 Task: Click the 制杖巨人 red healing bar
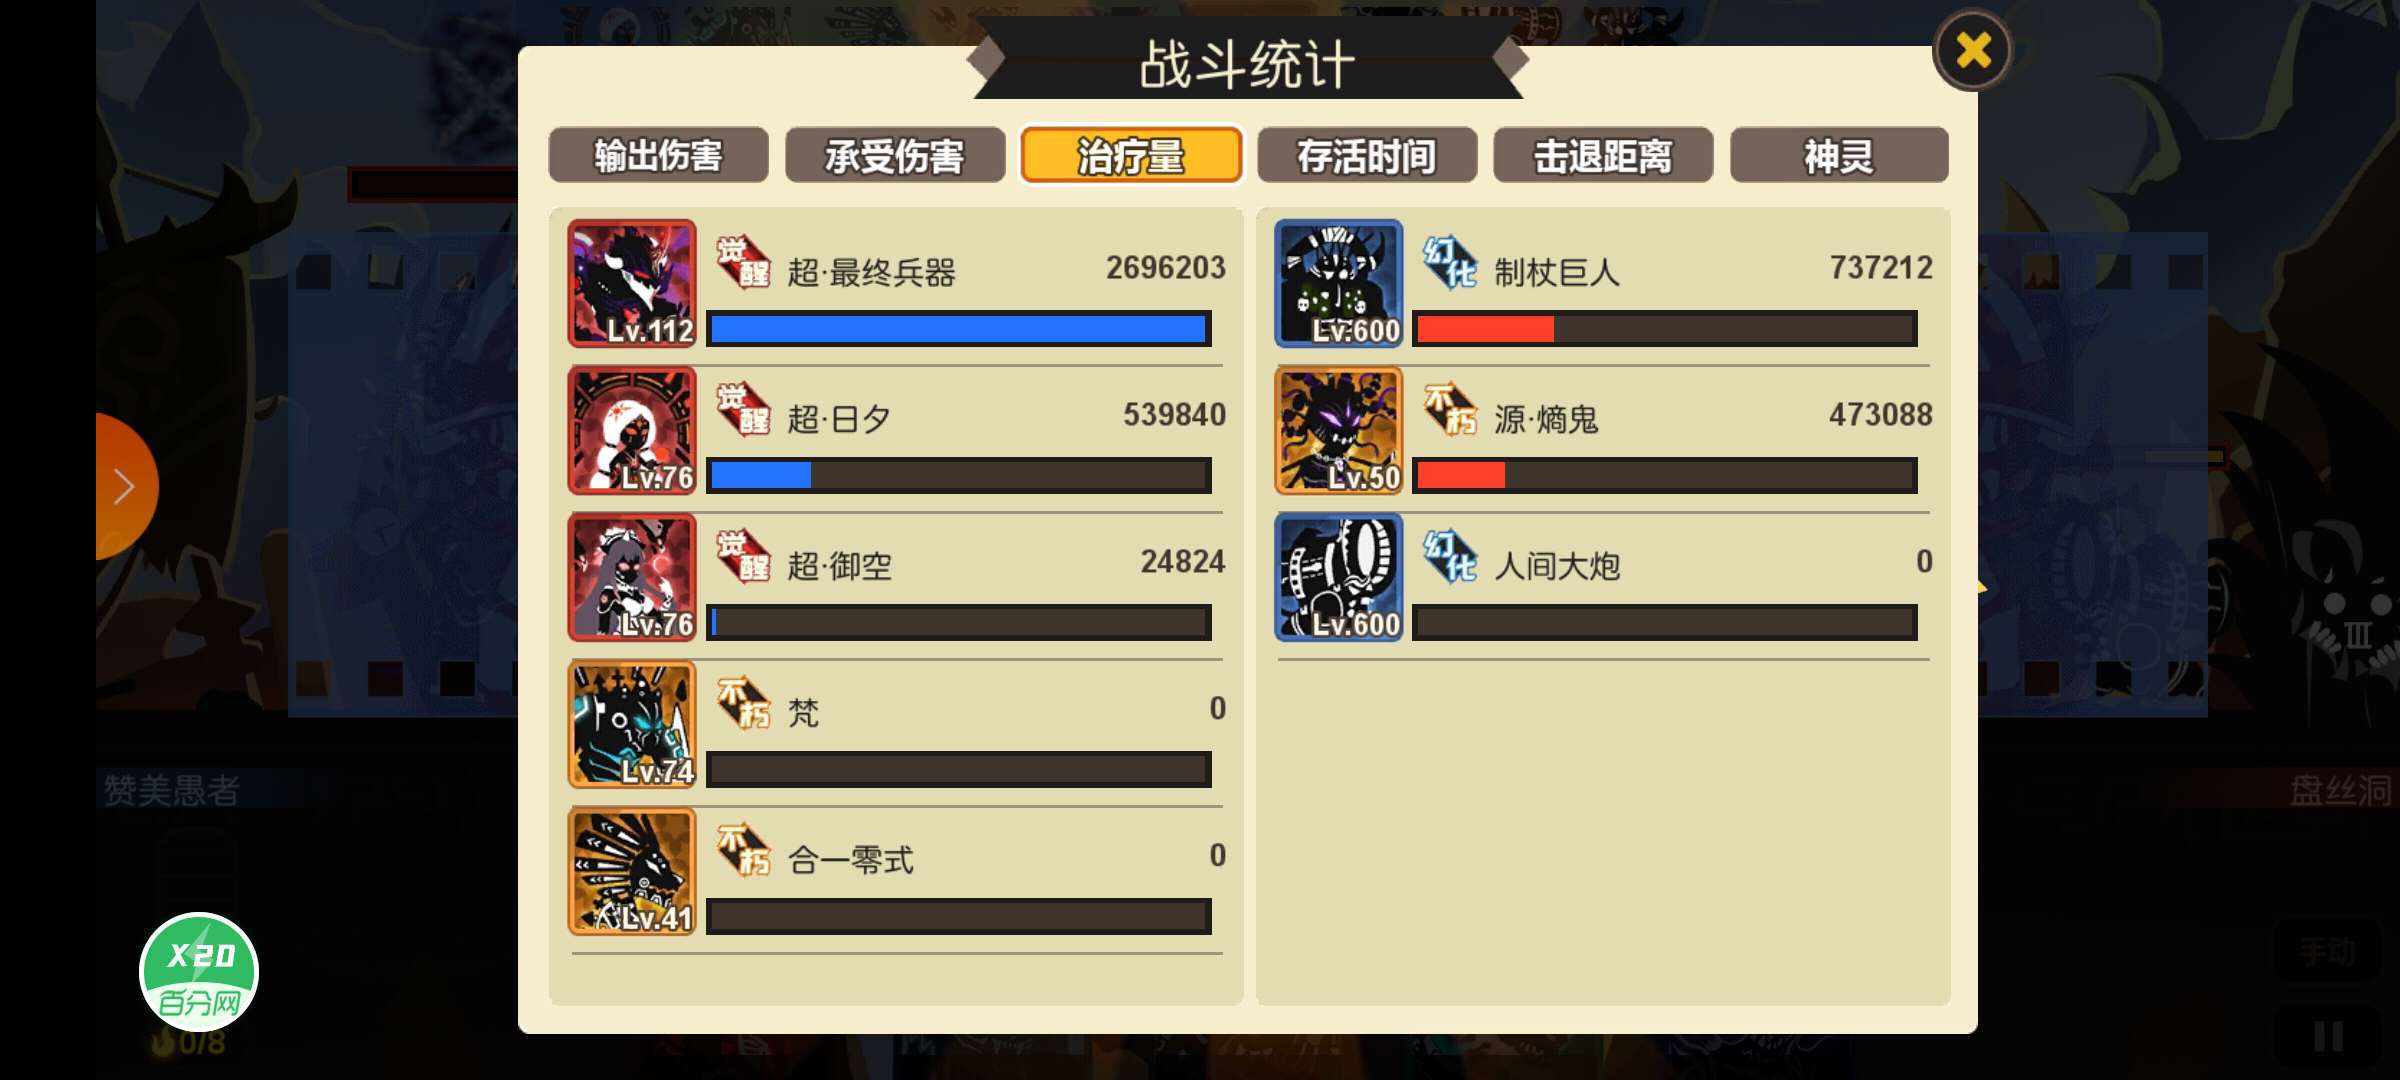click(x=1665, y=329)
